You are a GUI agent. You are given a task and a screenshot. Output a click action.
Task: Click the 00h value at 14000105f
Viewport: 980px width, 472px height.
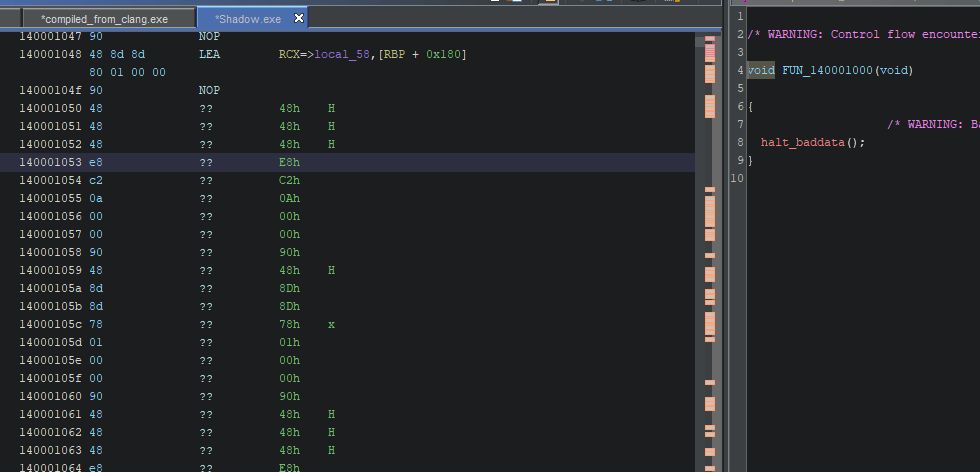[289, 379]
